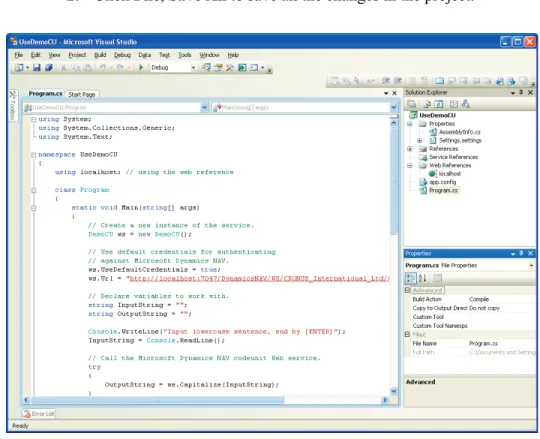This screenshot has height=439, width=540.
Task: Click the Custom Tool property value field
Action: (x=501, y=317)
